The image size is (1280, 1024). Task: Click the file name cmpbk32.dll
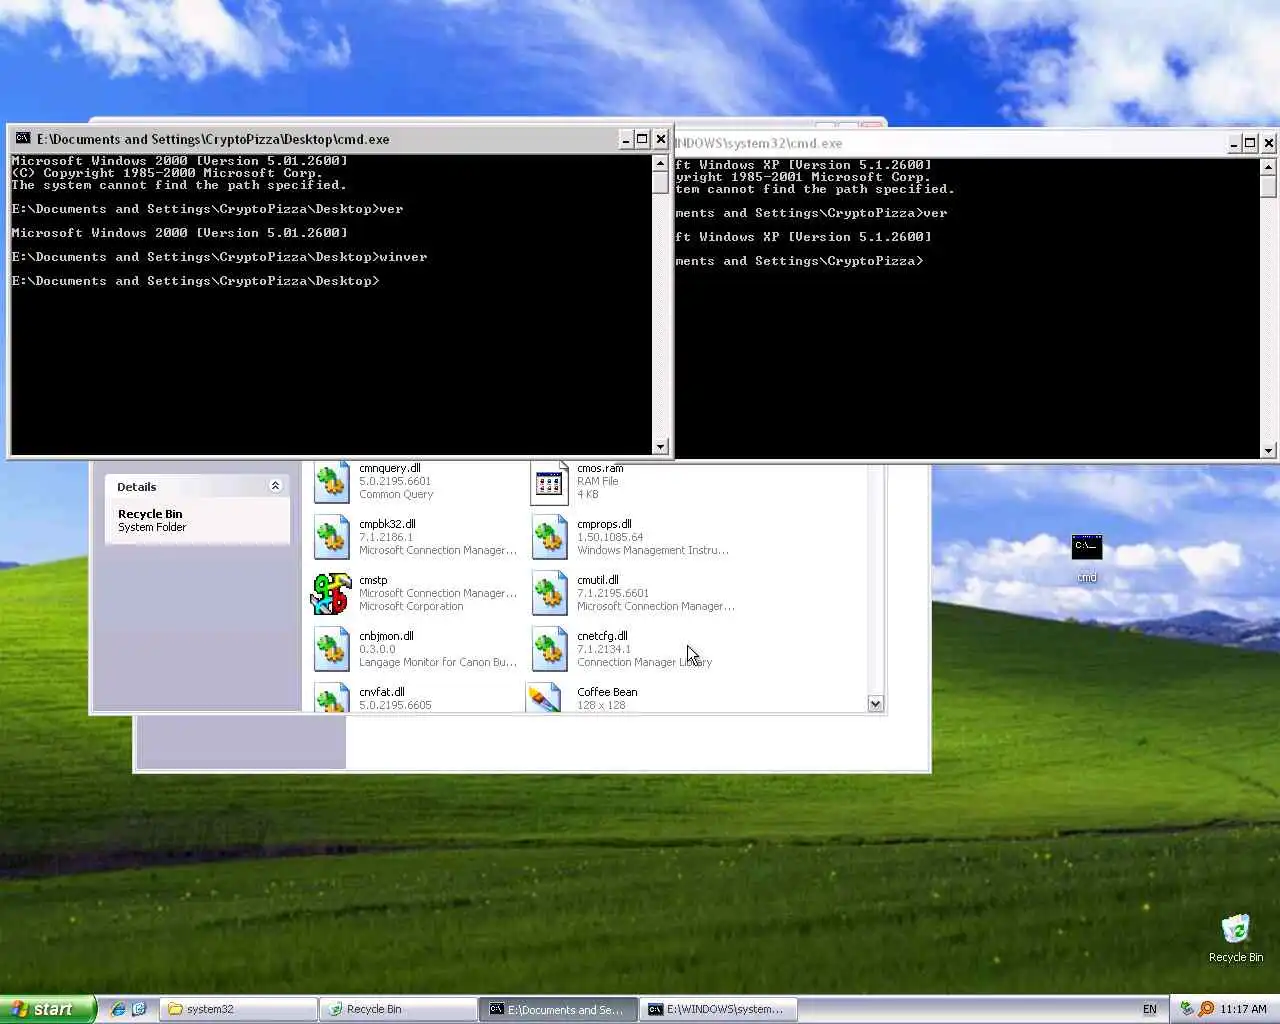click(387, 524)
